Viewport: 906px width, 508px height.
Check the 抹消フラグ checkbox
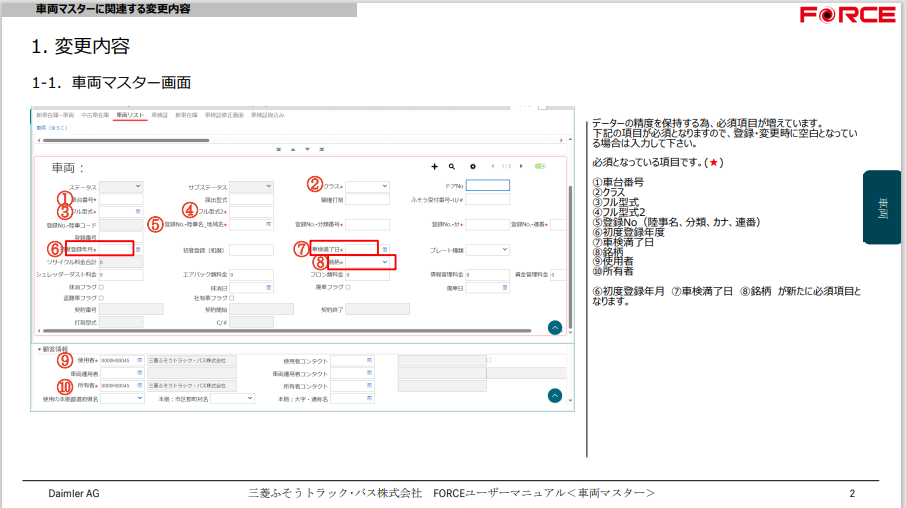[101, 286]
